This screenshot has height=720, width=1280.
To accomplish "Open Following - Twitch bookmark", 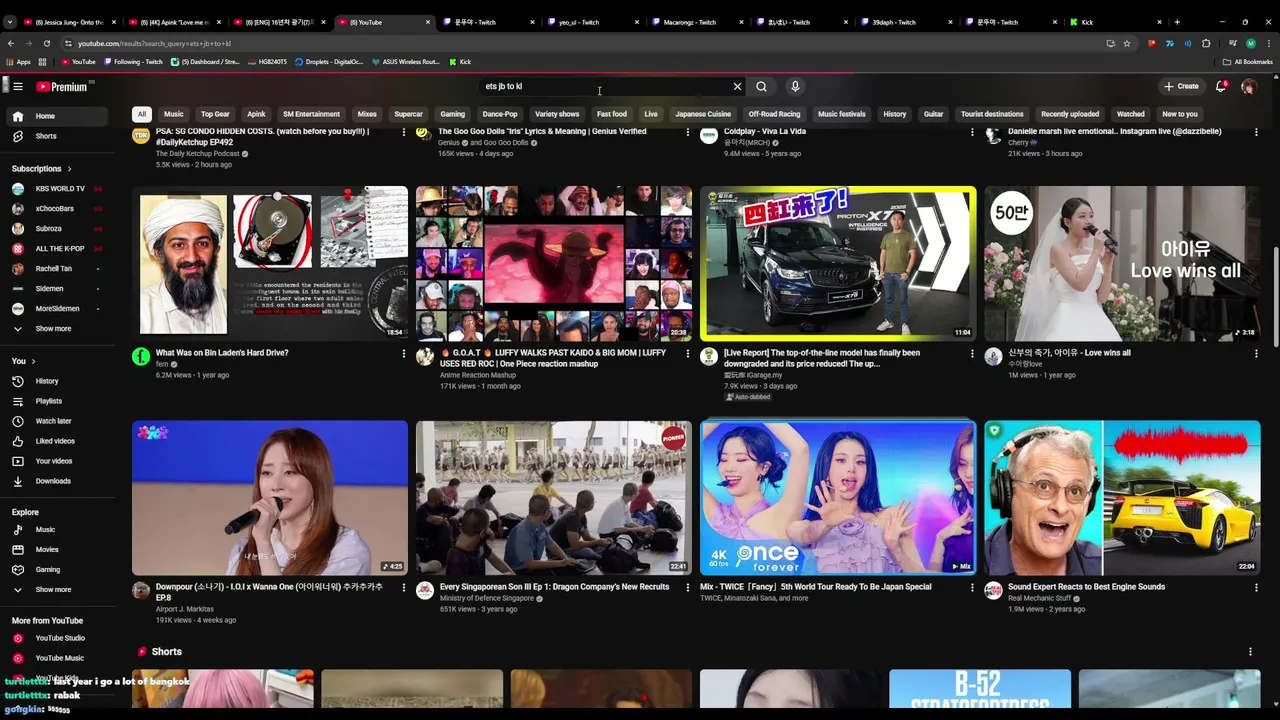I will [133, 62].
